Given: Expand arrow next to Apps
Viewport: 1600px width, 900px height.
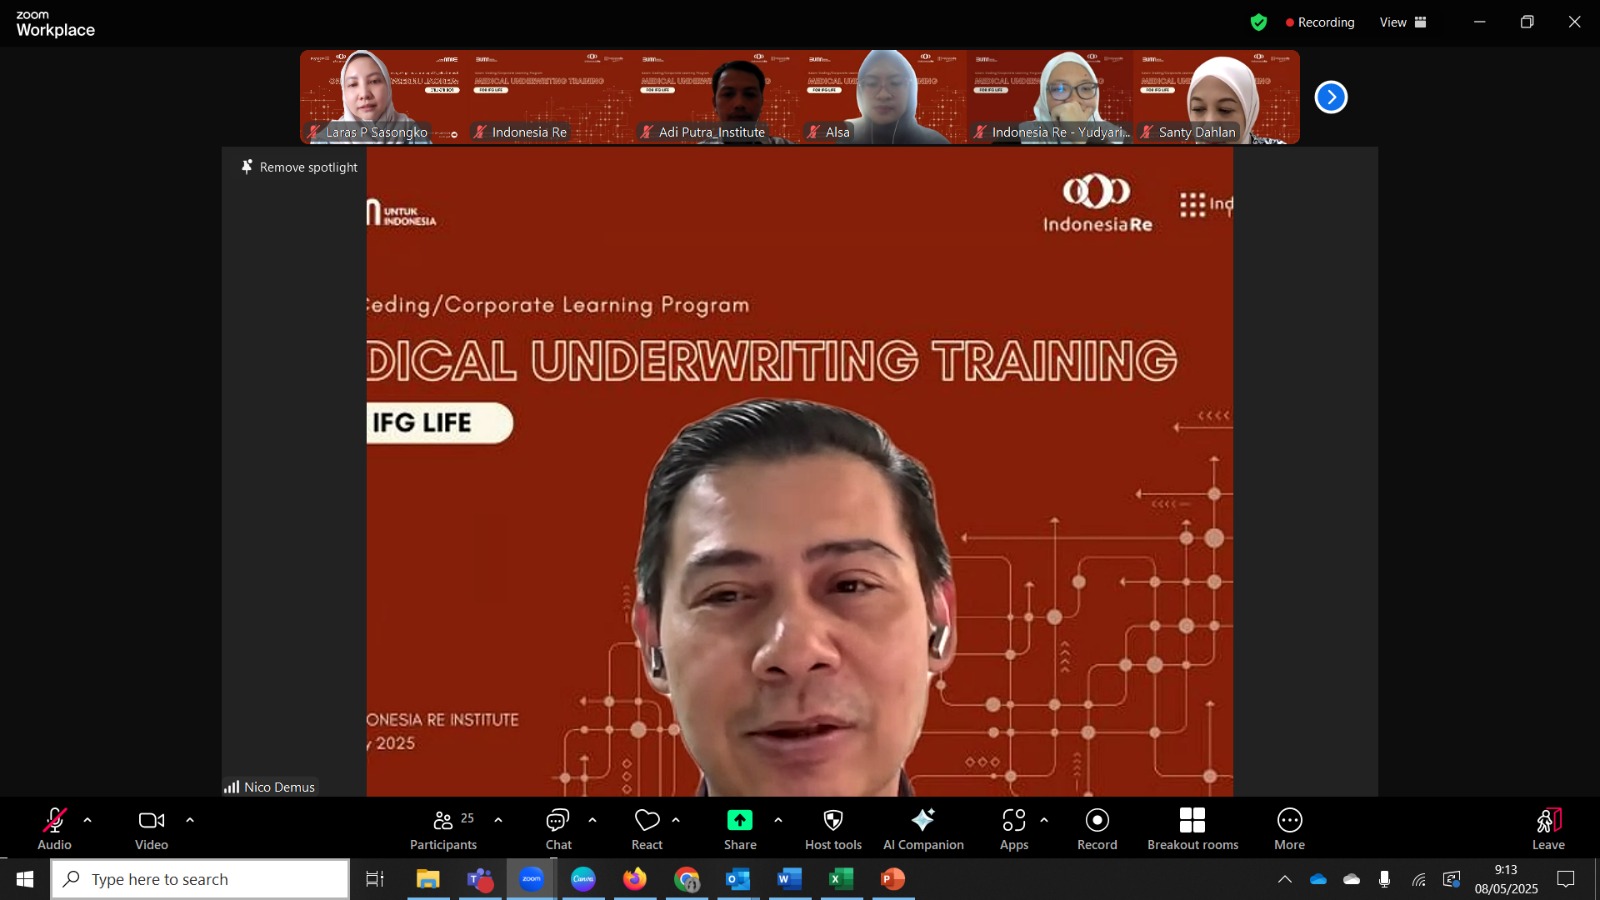Looking at the screenshot, I should tap(1044, 820).
